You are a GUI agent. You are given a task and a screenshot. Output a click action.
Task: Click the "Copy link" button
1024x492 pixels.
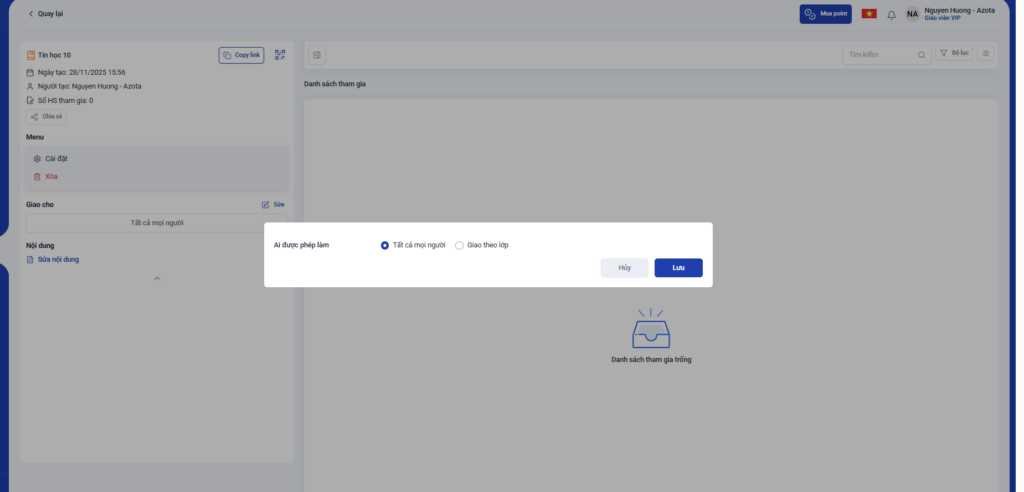point(241,55)
